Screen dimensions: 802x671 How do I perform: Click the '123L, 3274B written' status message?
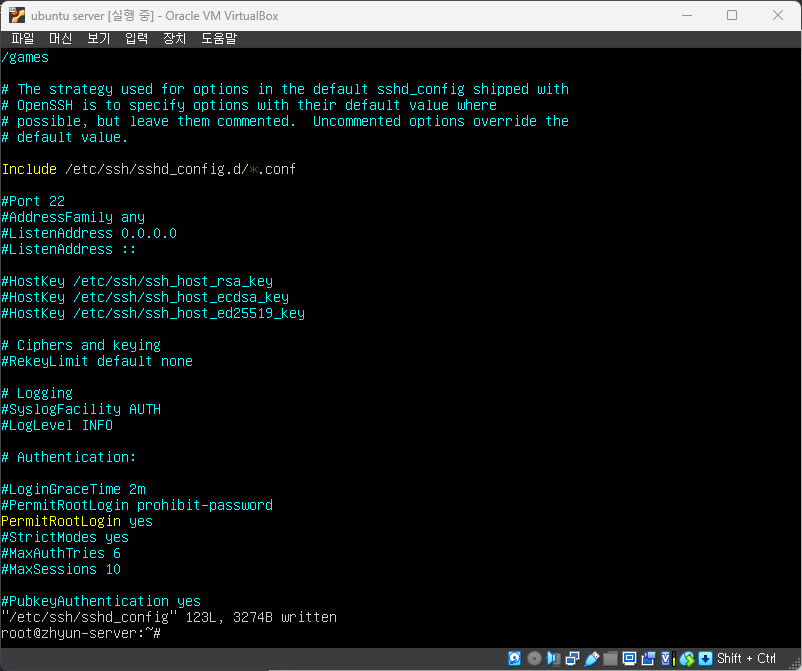[x=261, y=617]
